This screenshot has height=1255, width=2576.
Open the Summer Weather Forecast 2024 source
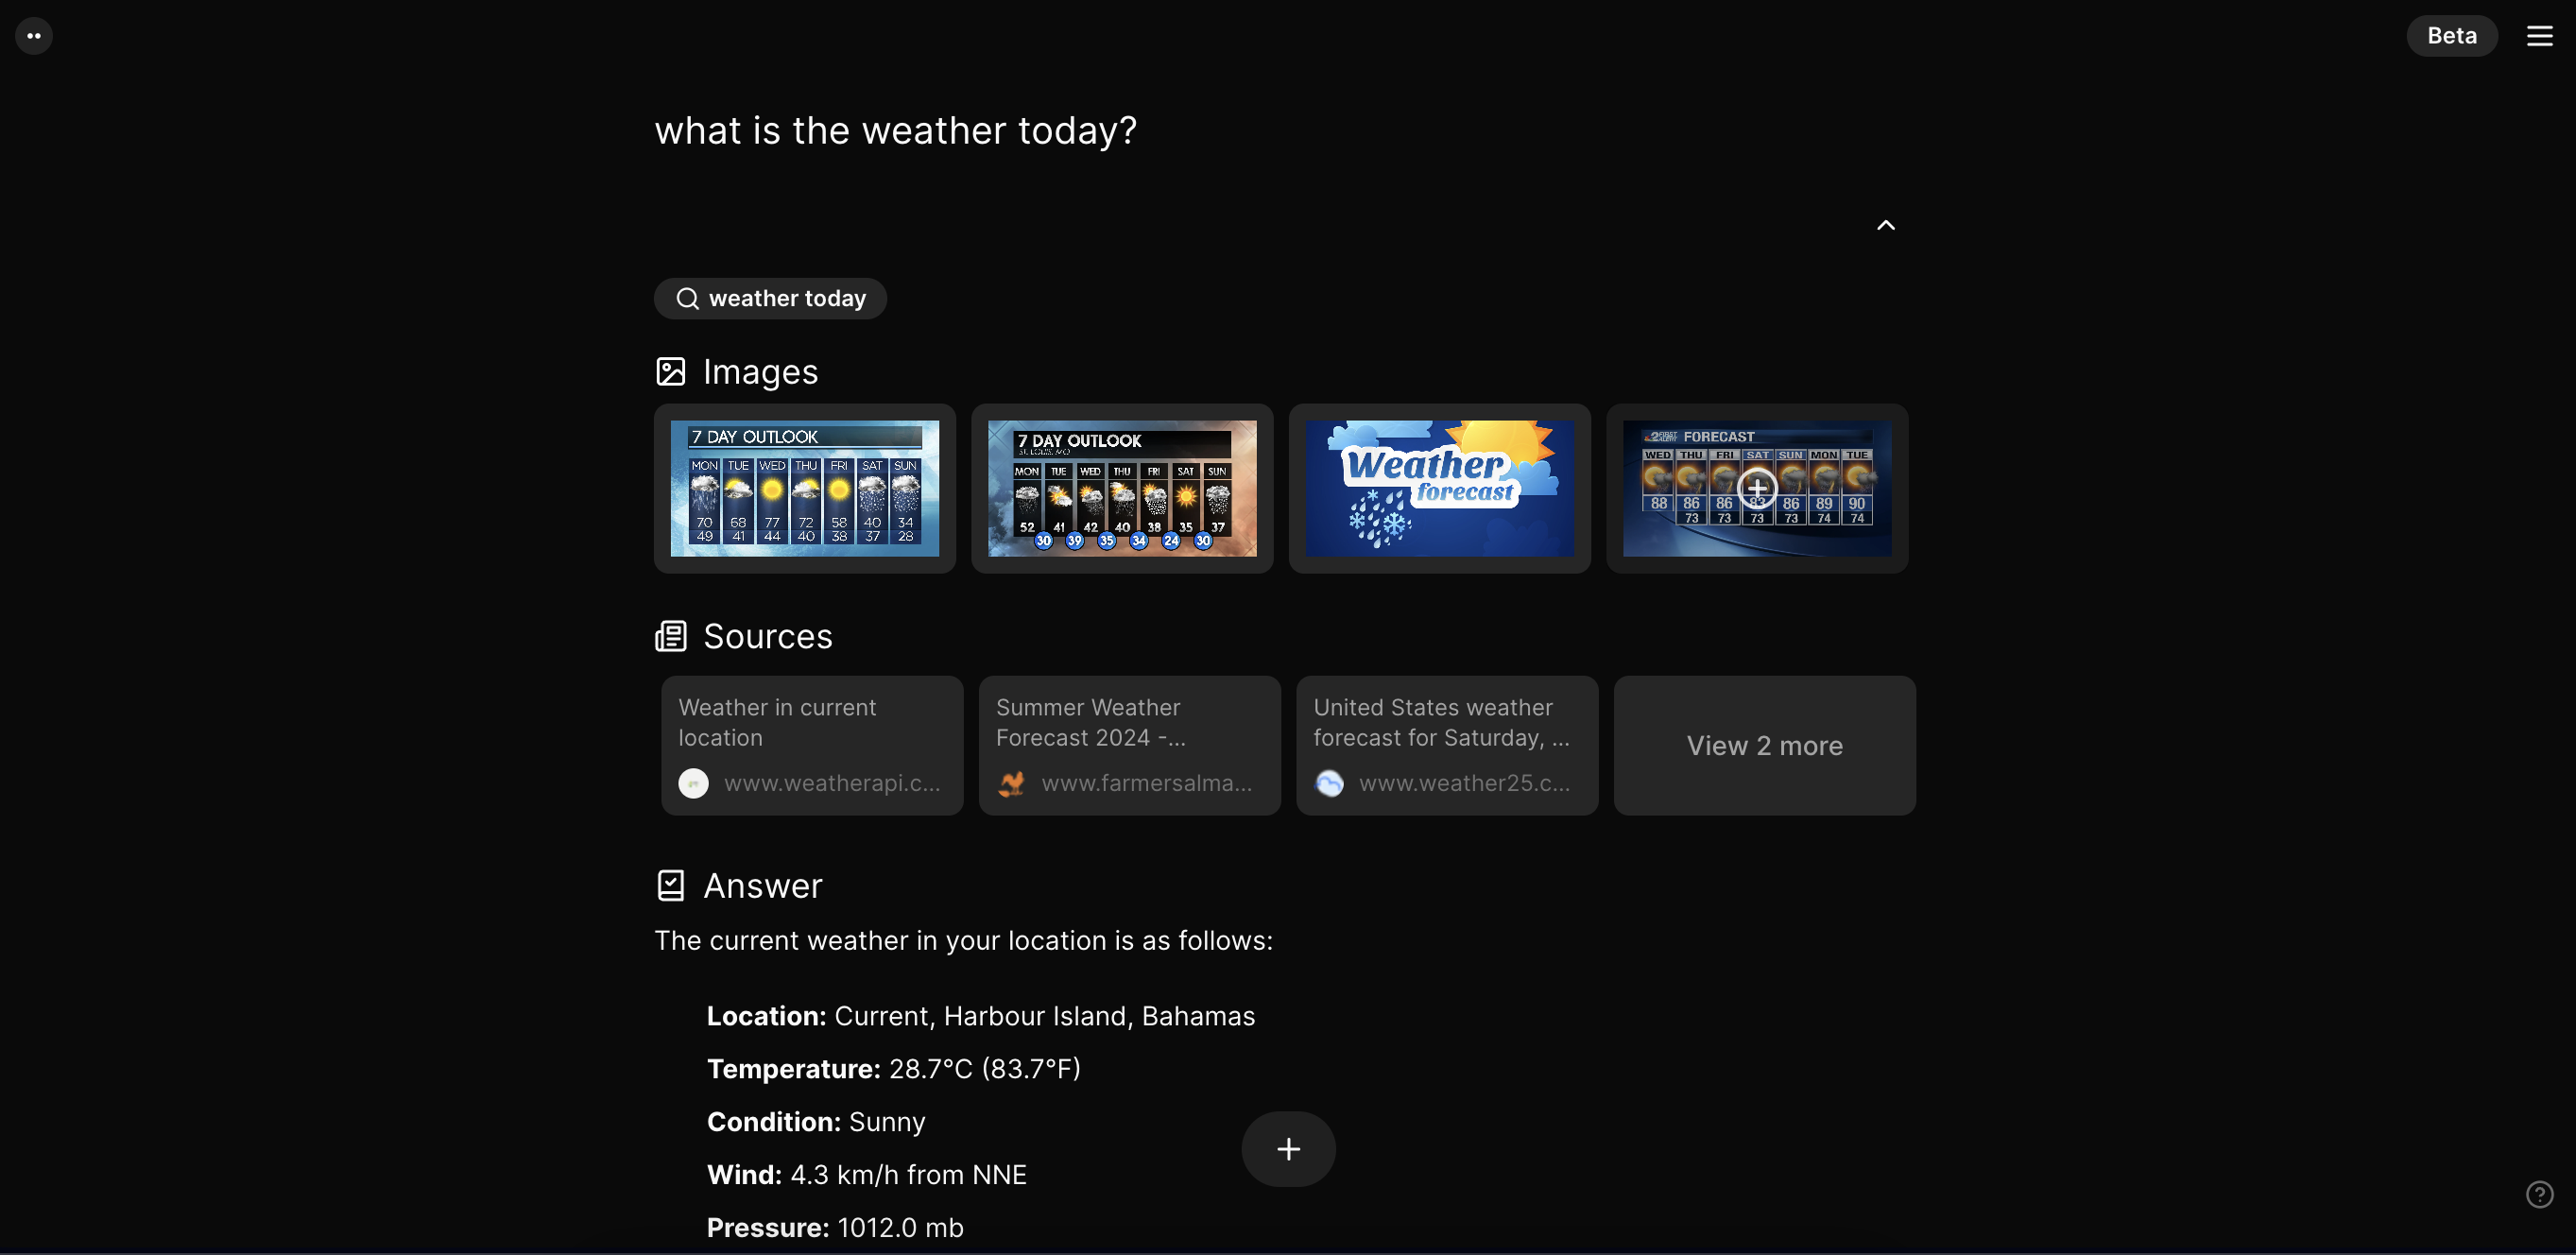click(x=1129, y=745)
